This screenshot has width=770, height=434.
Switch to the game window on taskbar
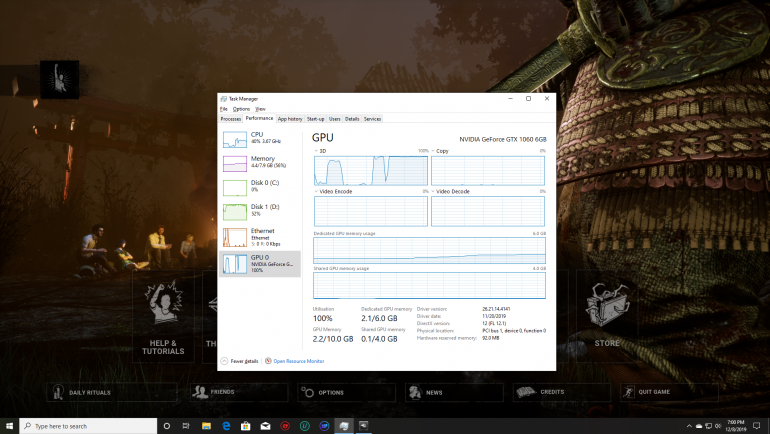point(363,426)
